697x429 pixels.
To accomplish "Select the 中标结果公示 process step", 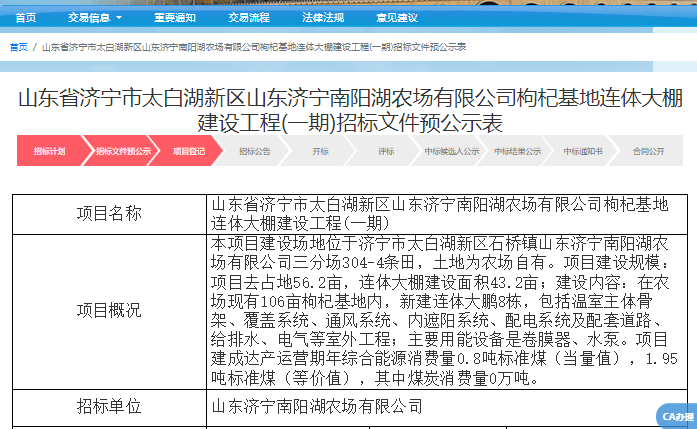I will coord(517,151).
